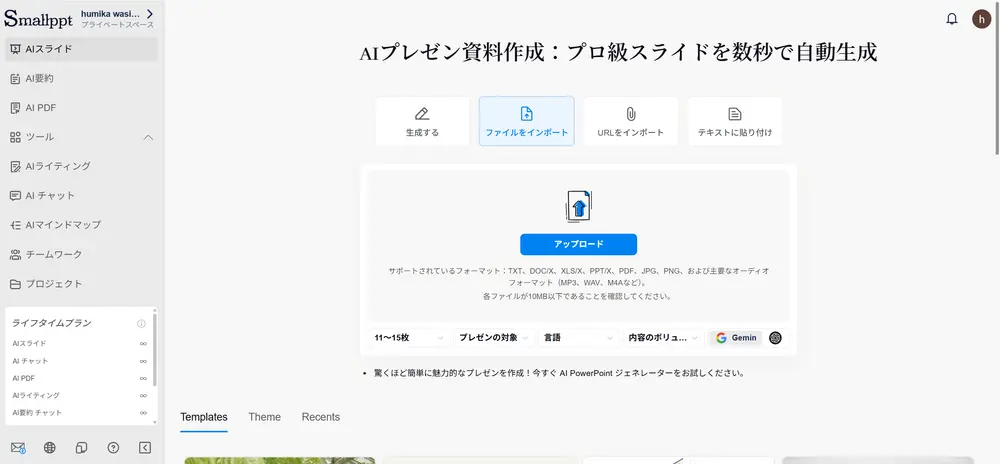Click the Smallppt logo
Viewport: 1000px width, 464px height.
coord(38,18)
